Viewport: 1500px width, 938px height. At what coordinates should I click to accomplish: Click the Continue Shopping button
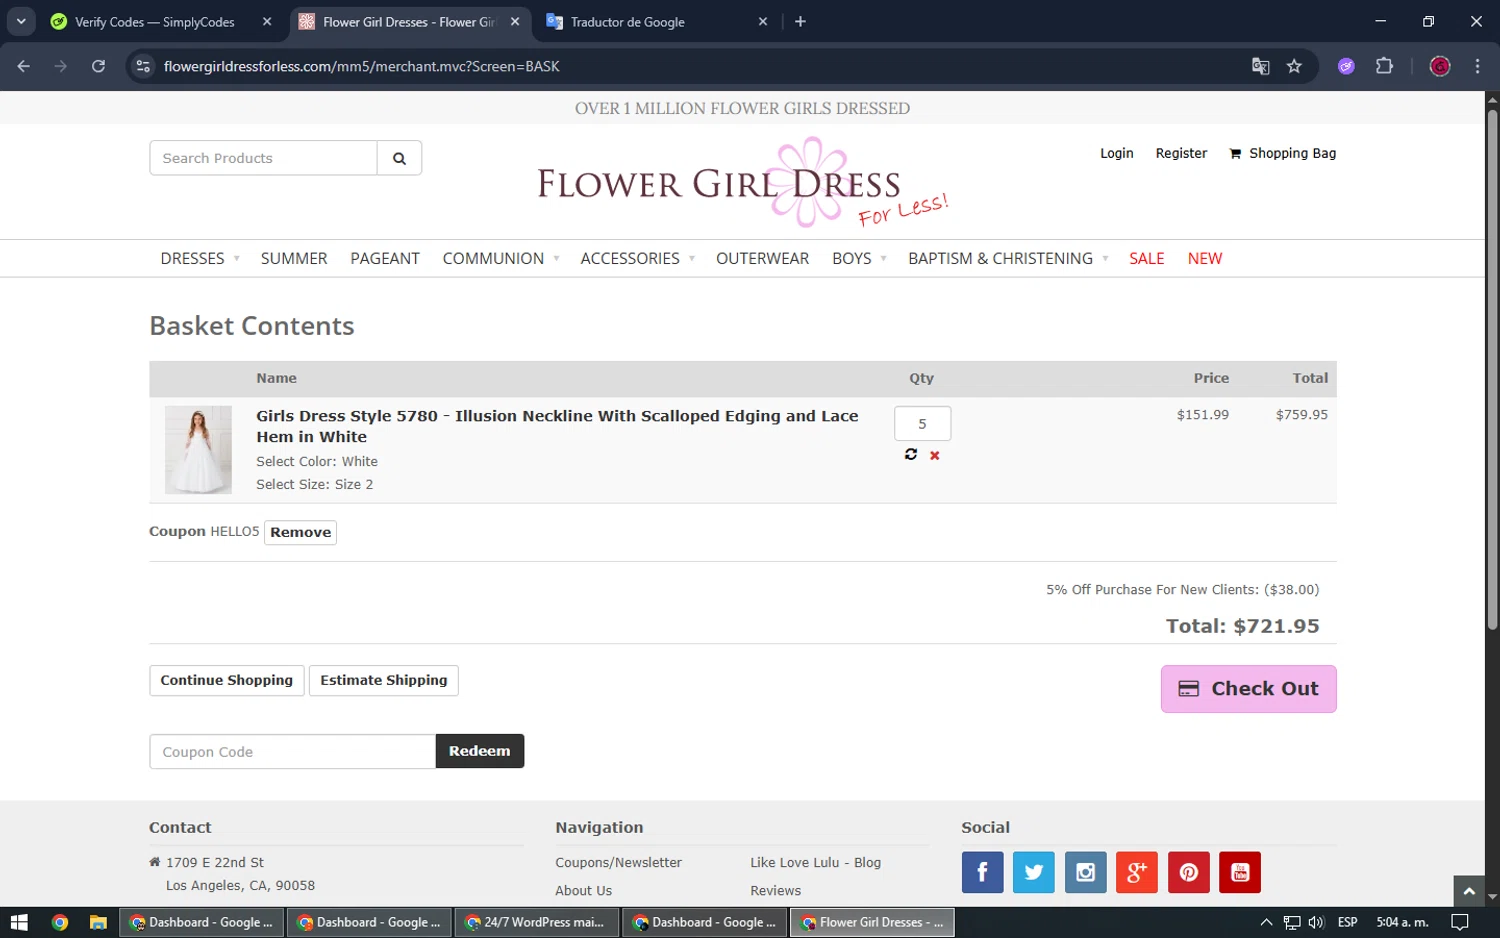click(227, 680)
